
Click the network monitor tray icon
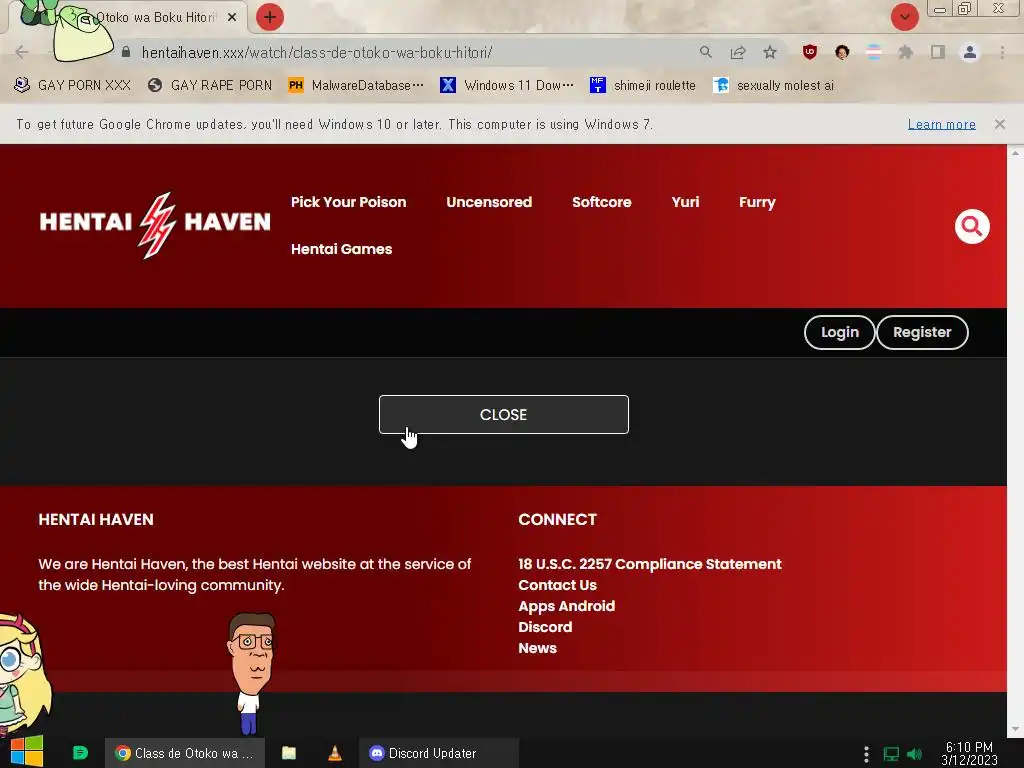pyautogui.click(x=891, y=754)
